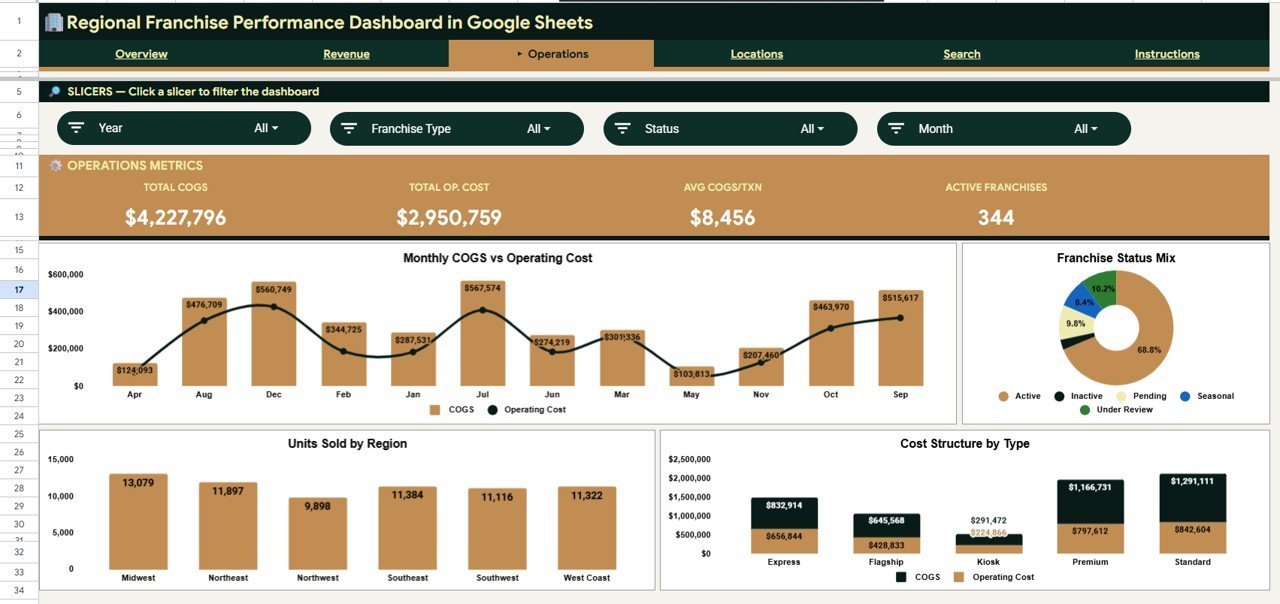The image size is (1280, 604).
Task: Click the magnifier icon beside SLICERS heading
Action: click(55, 91)
